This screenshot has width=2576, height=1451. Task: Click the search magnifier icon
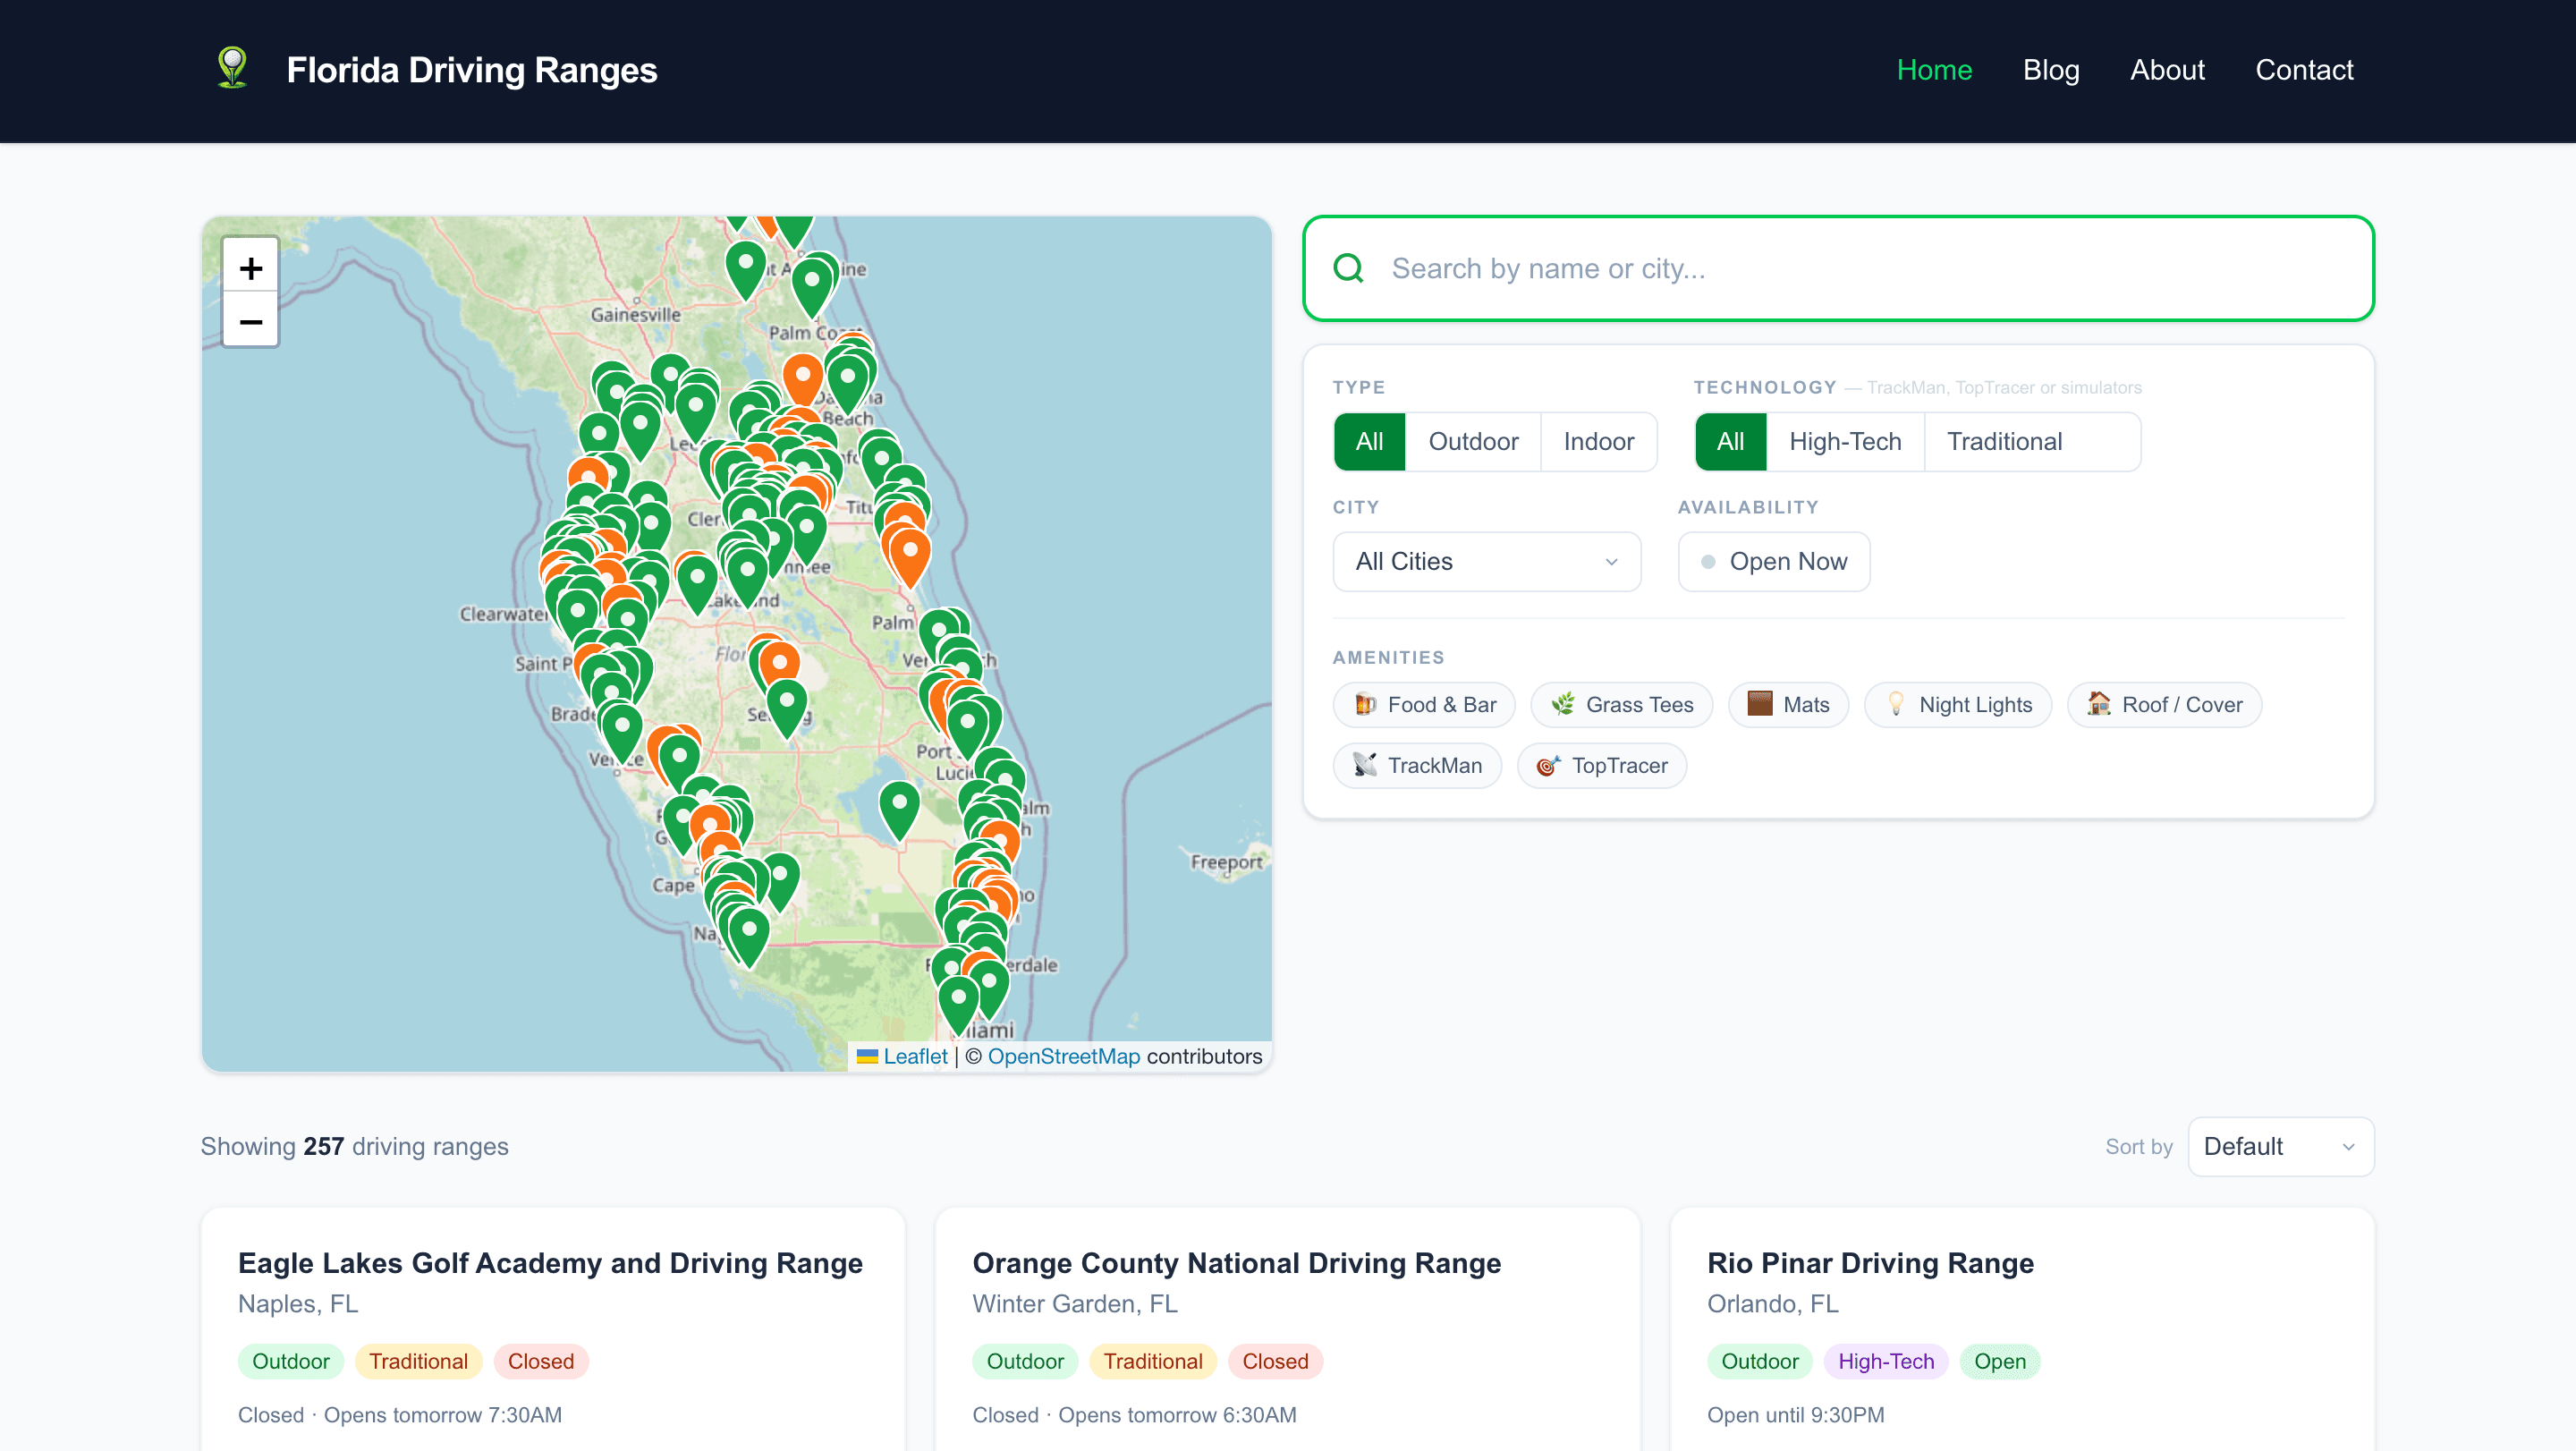click(x=1348, y=268)
